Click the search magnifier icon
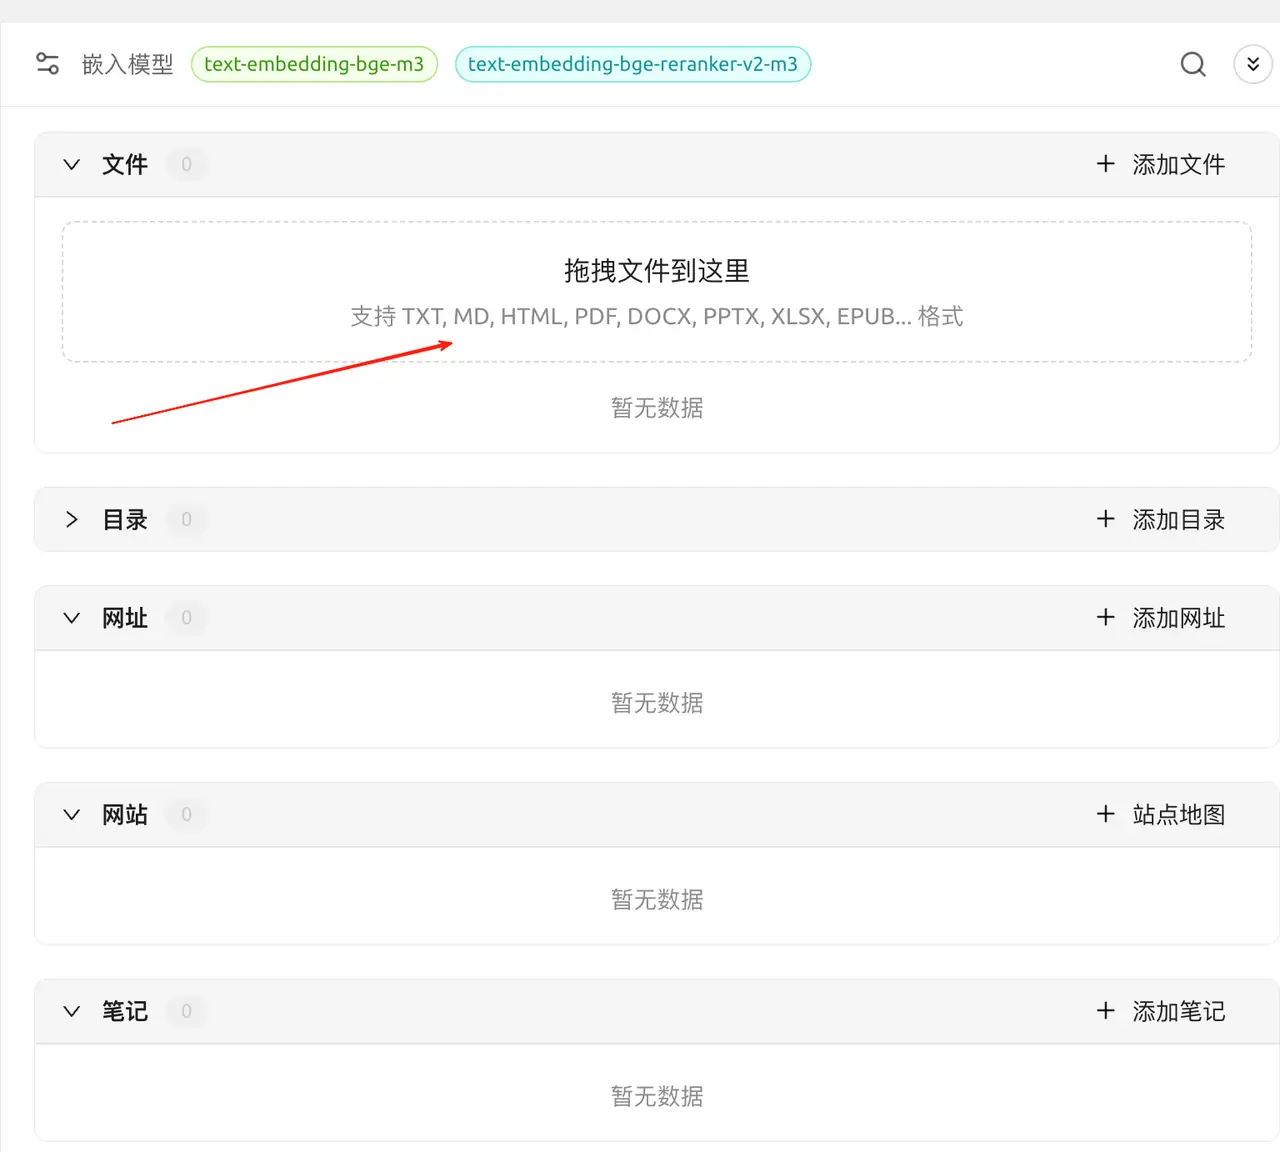The width and height of the screenshot is (1280, 1152). pyautogui.click(x=1193, y=64)
